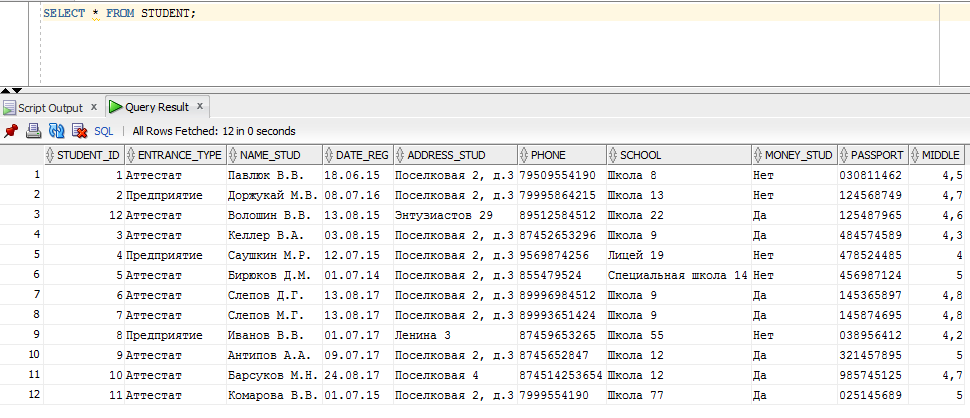Switch to the Query Result tab
This screenshot has height=418, width=970.
pos(157,107)
